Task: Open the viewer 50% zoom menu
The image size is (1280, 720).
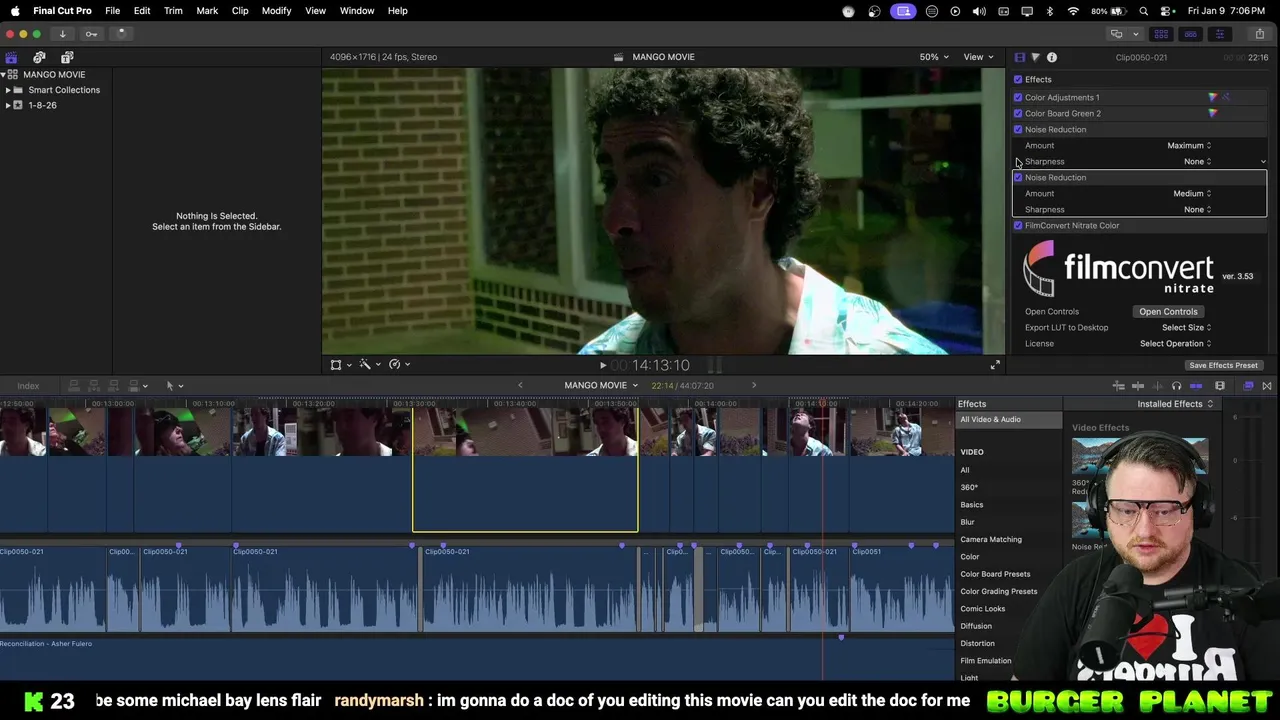Action: click(934, 57)
